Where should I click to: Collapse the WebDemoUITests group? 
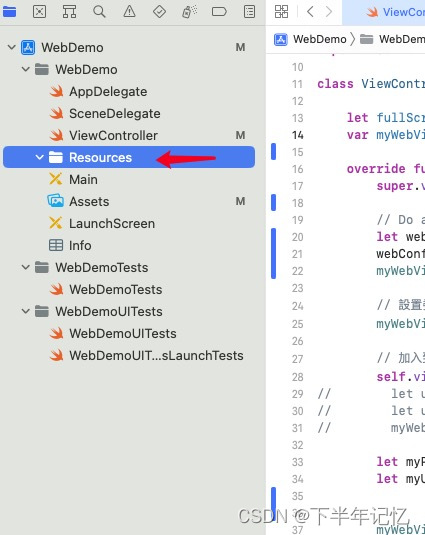(x=26, y=311)
